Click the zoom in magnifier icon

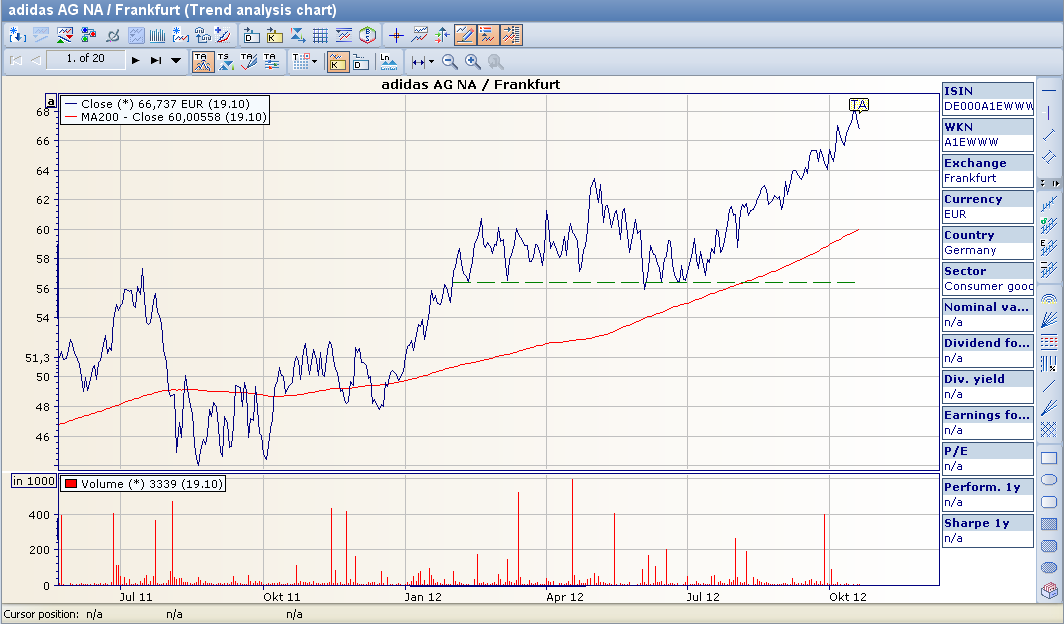[x=473, y=61]
